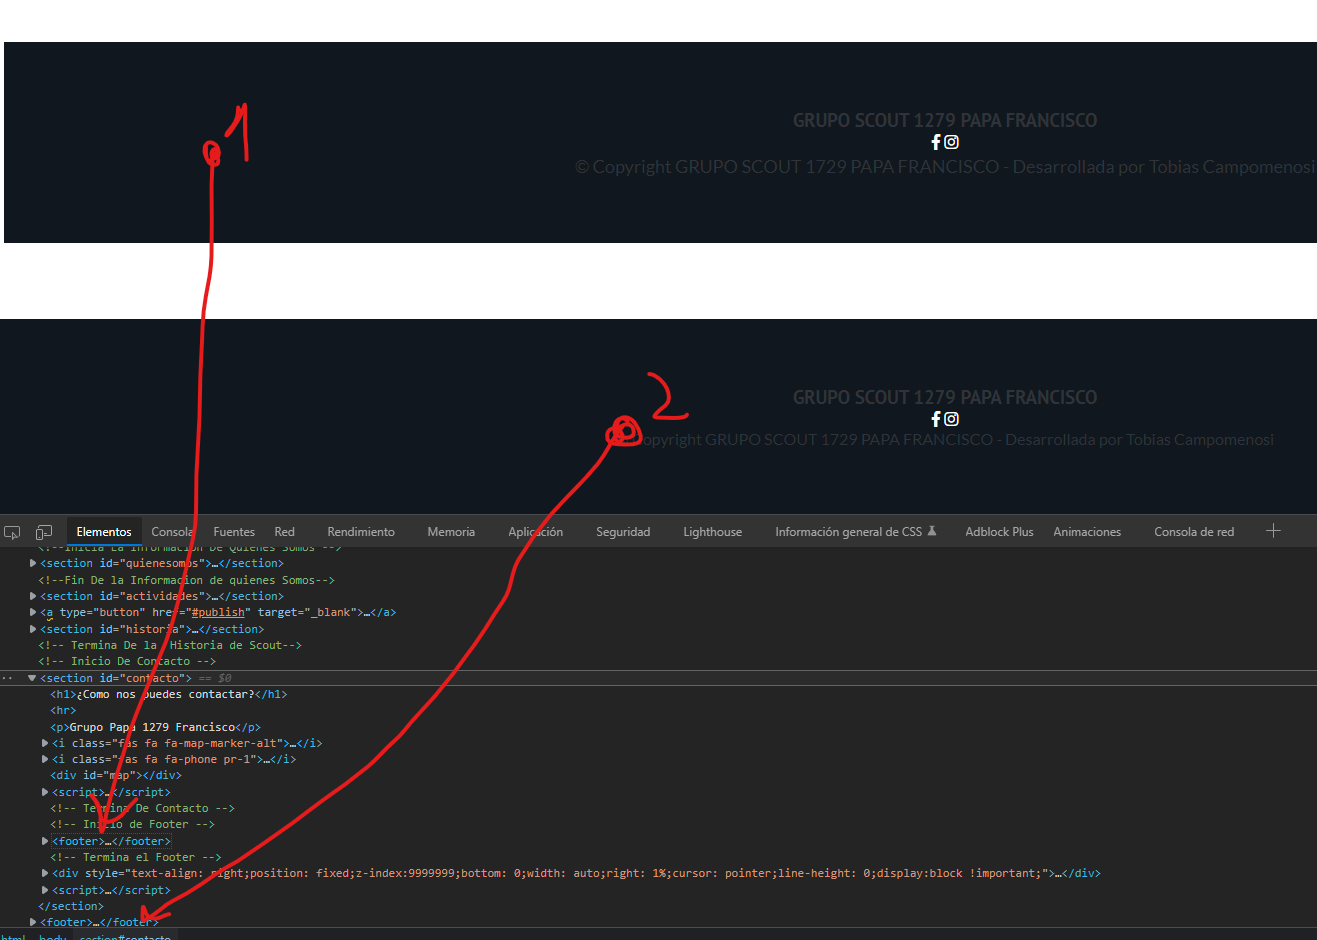Viewport: 1317px width, 940px height.
Task: Open the Adblock Plus tab
Action: point(999,532)
